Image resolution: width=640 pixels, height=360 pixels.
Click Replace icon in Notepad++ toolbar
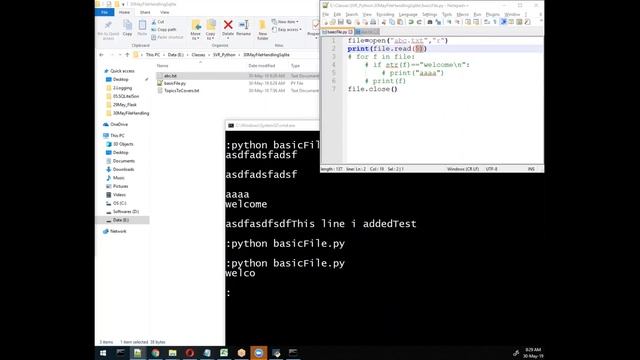pyautogui.click(x=438, y=22)
